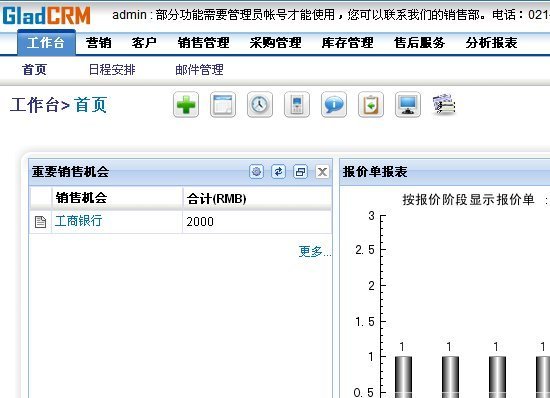Click the chart title 按报价阶段显示报价单
The height and width of the screenshot is (398, 550).
coord(468,200)
